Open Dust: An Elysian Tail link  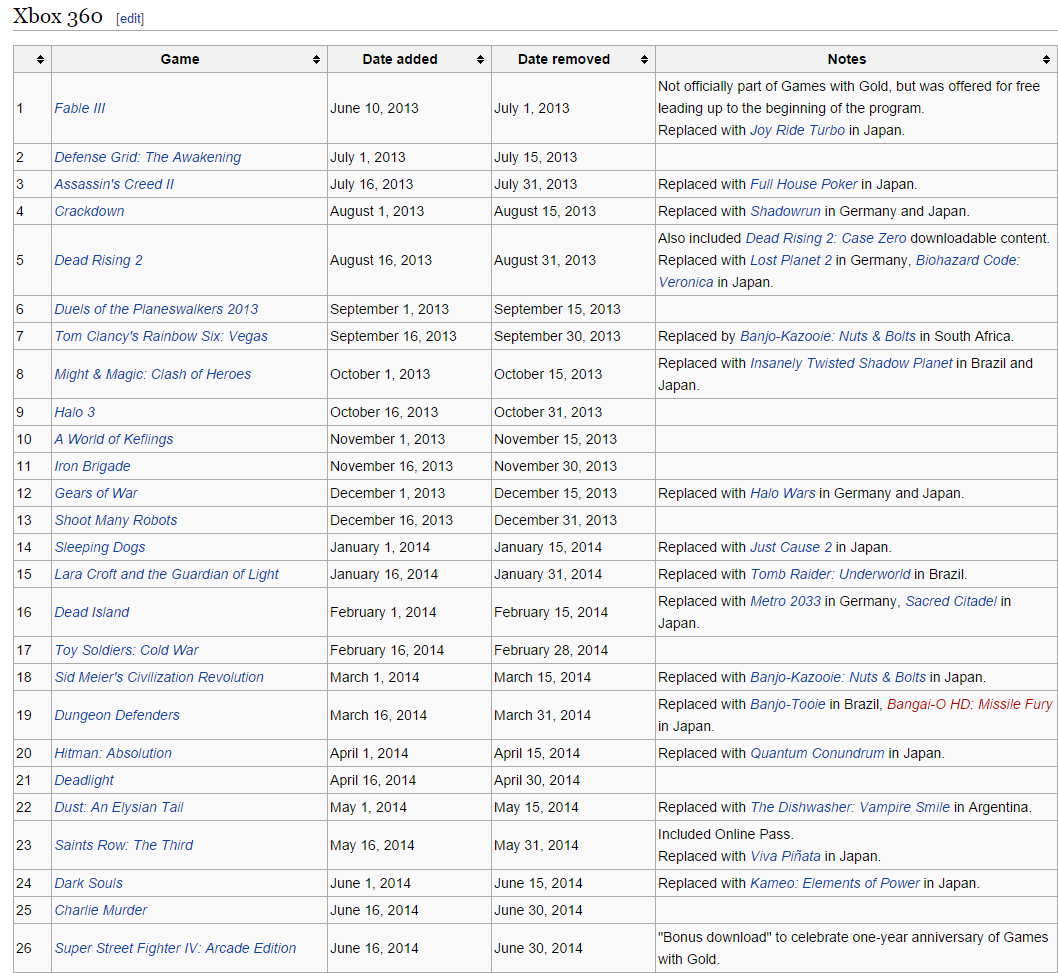119,807
